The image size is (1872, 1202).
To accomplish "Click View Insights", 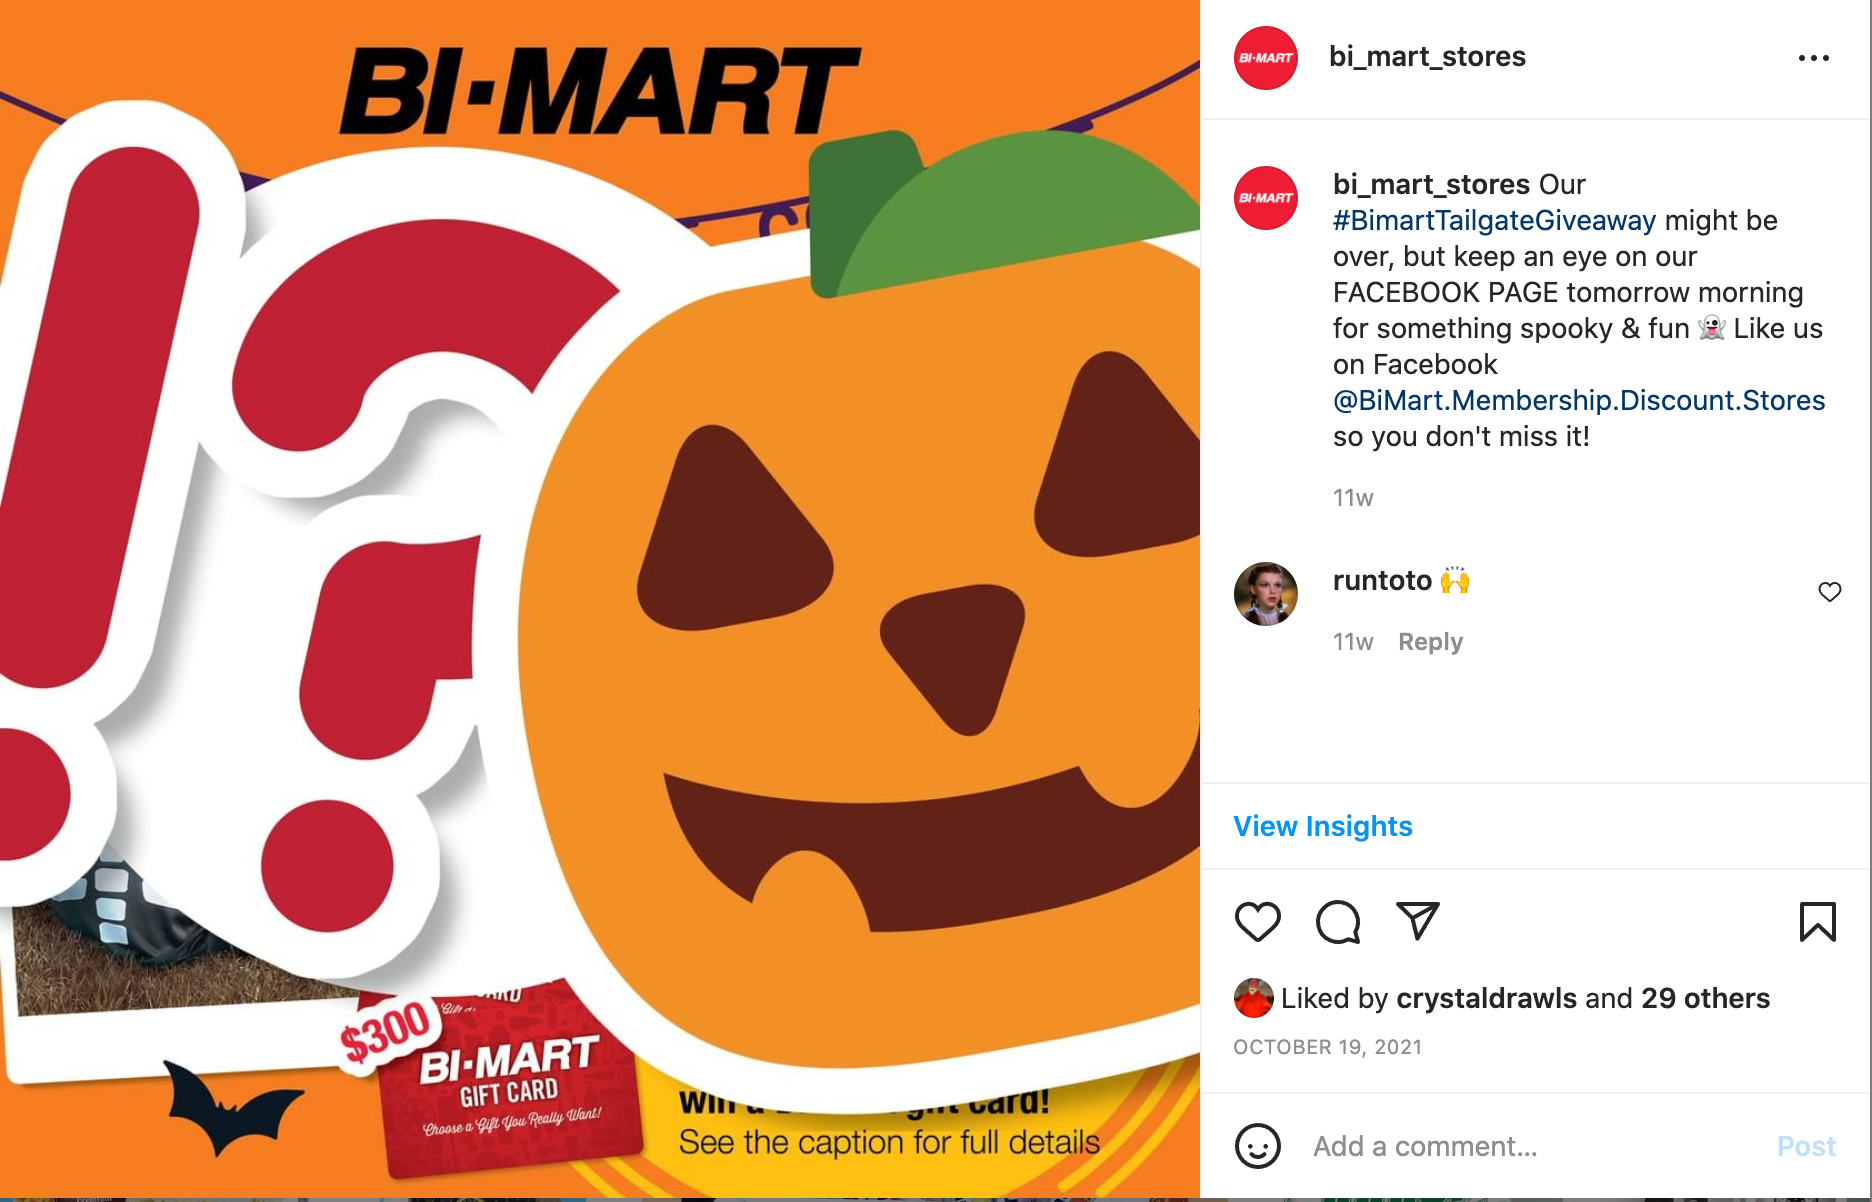I will click(1322, 826).
